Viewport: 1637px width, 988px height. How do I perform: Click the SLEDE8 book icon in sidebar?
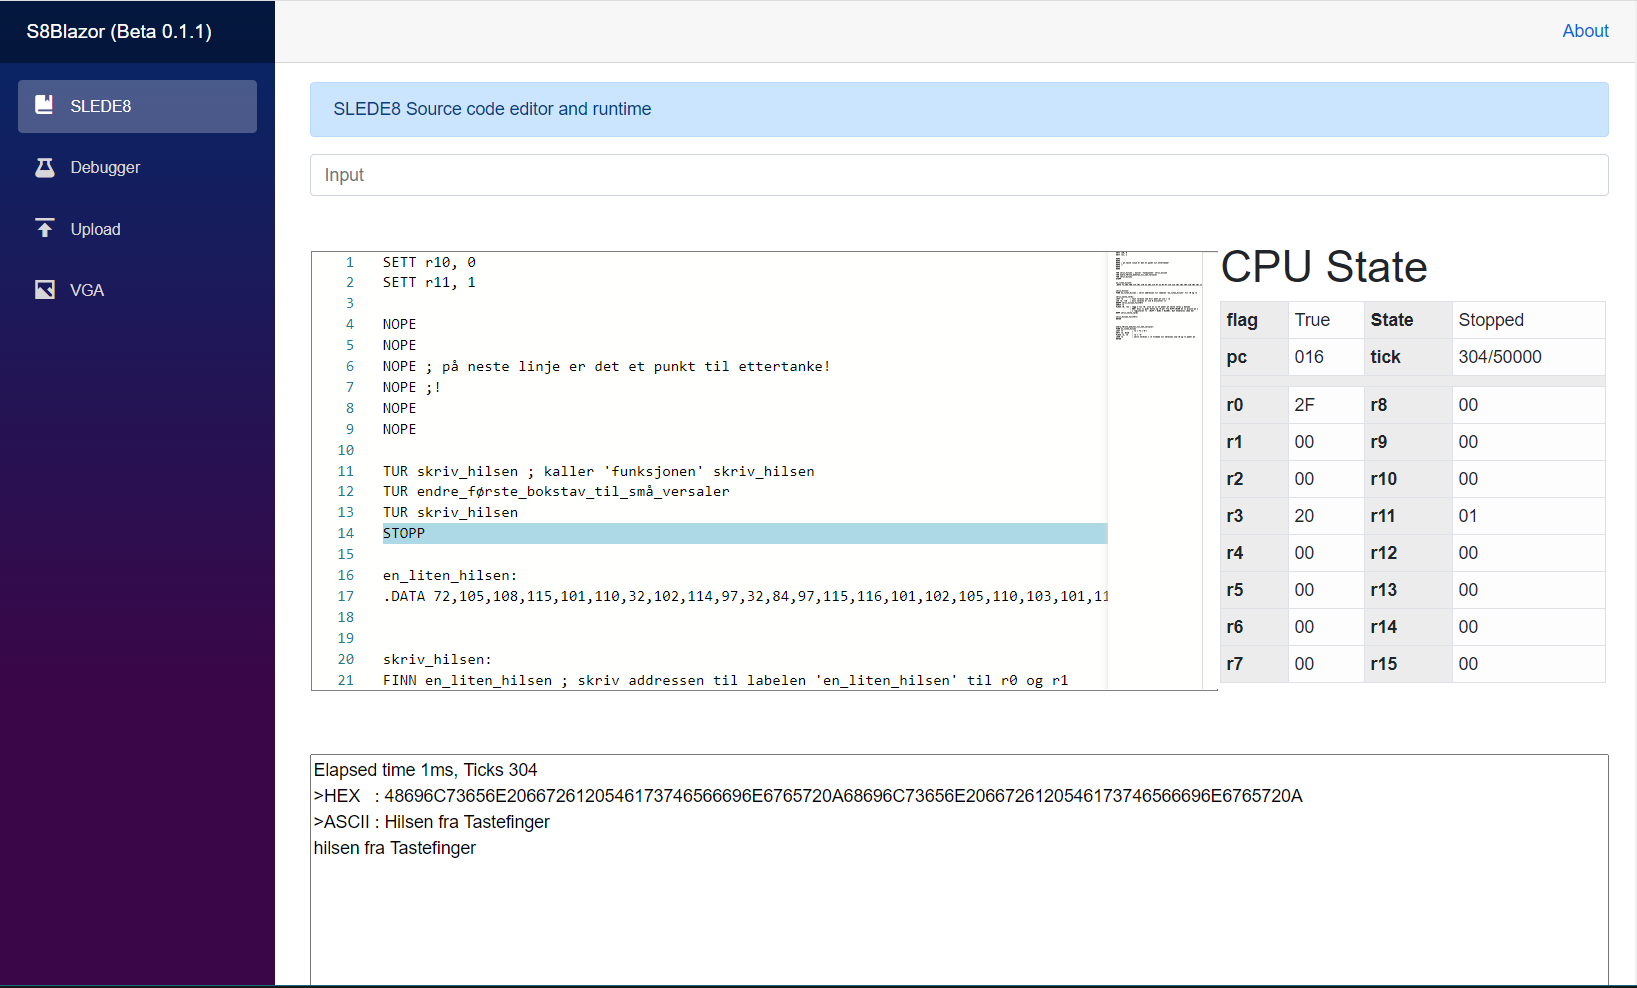44,105
